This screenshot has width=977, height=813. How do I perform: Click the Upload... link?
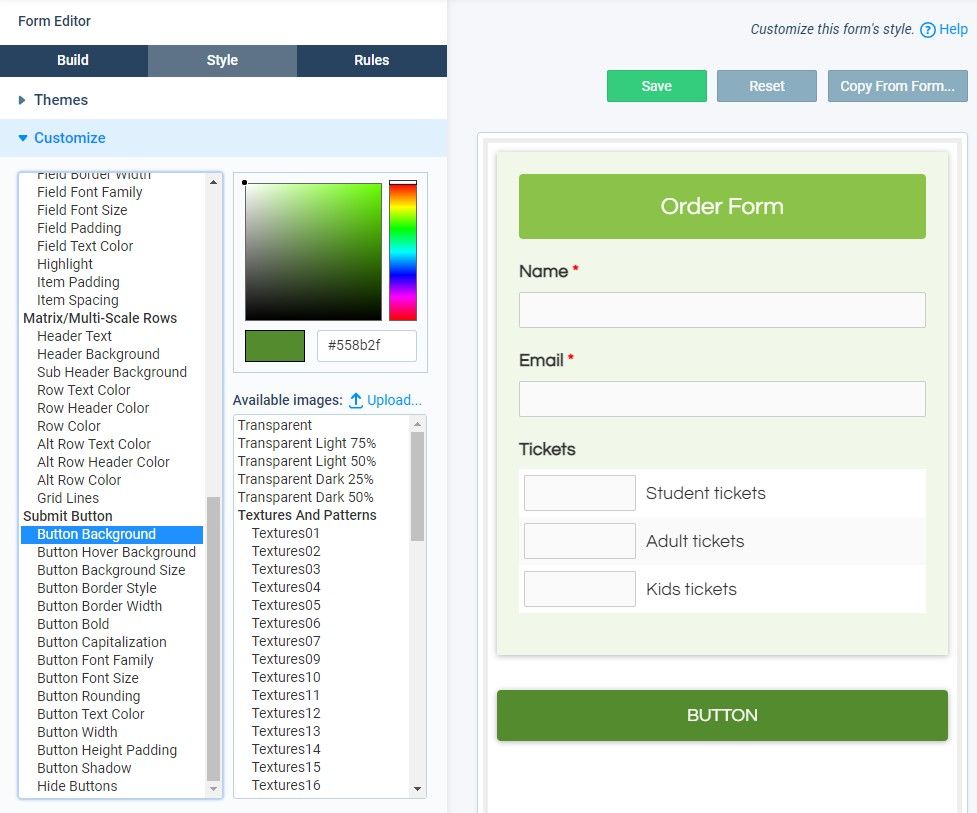[394, 400]
